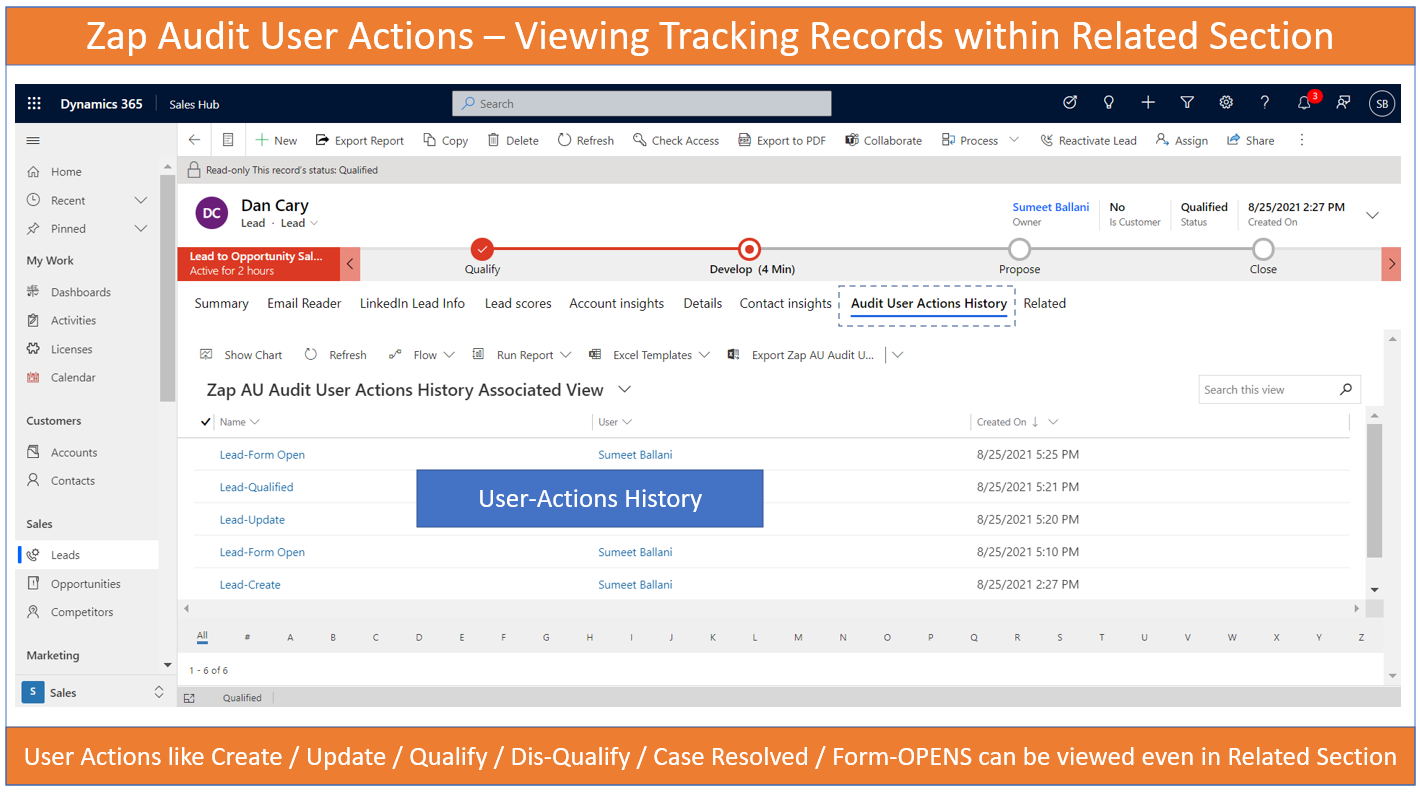The width and height of the screenshot is (1420, 792).
Task: Open the Details tab
Action: (x=703, y=303)
